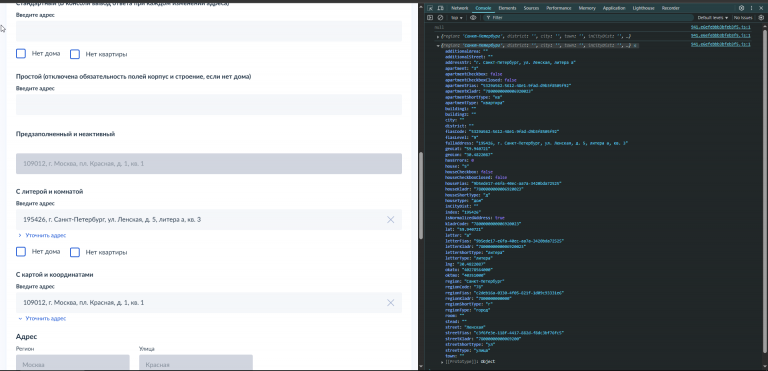Open source link of expanded object row
This screenshot has height=371, width=768.
[720, 45]
